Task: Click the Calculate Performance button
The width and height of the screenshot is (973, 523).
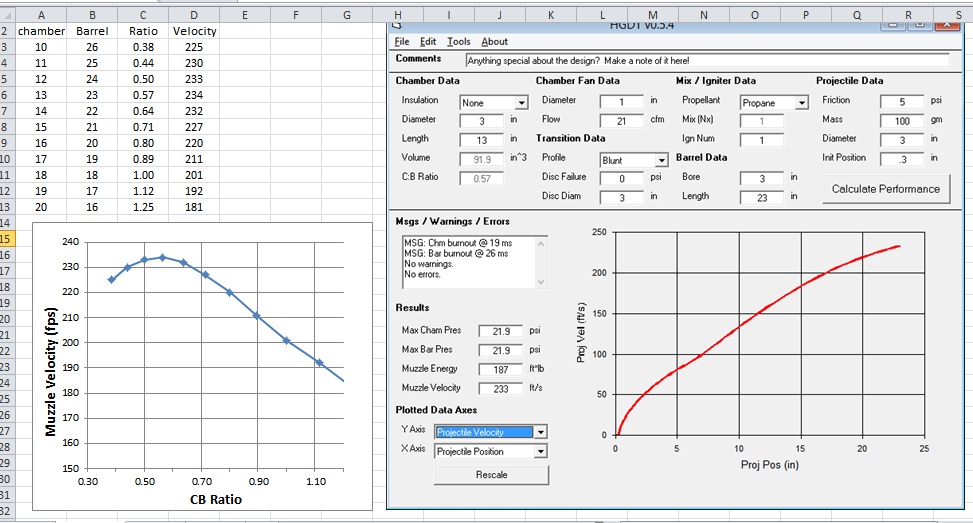Action: [x=886, y=188]
